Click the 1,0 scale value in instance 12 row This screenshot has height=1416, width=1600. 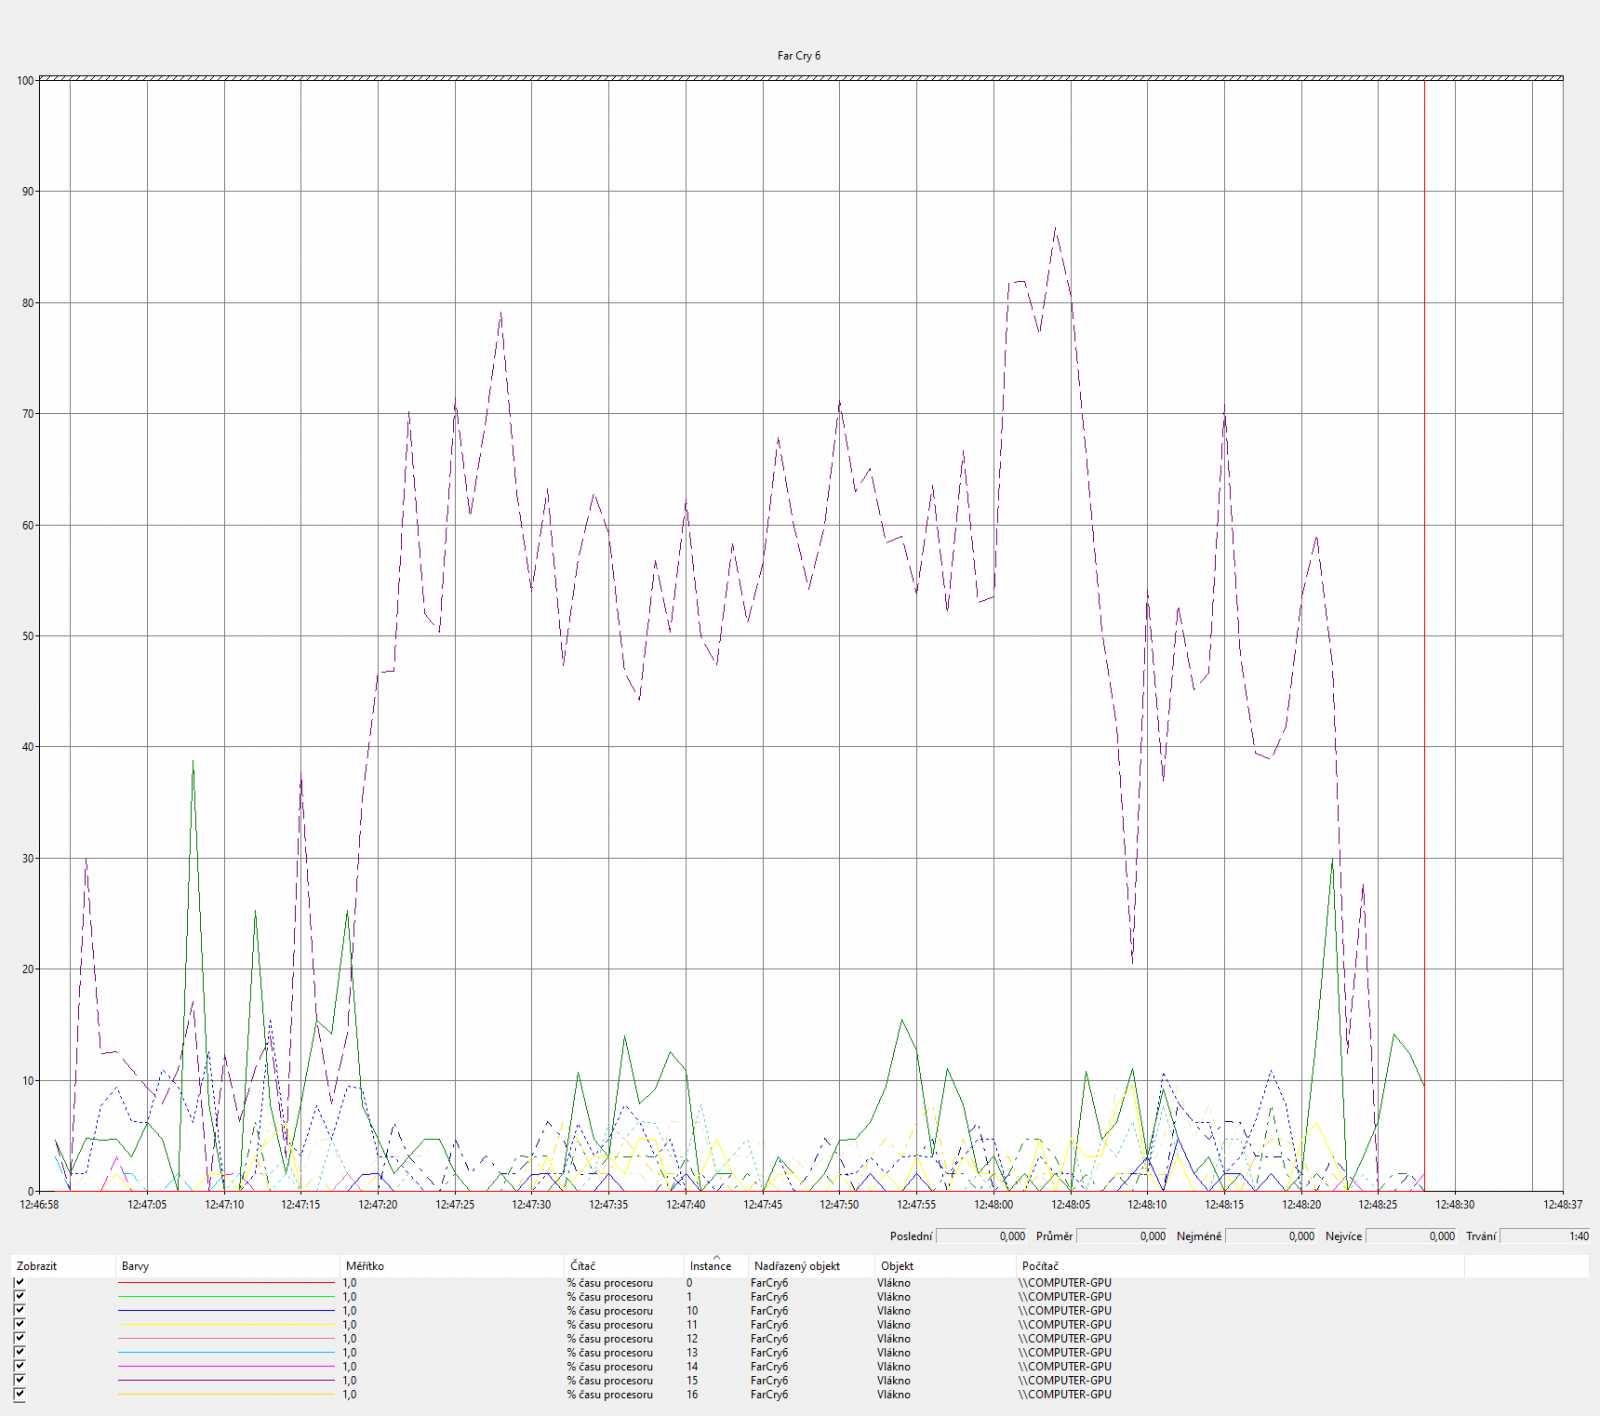(x=349, y=1338)
